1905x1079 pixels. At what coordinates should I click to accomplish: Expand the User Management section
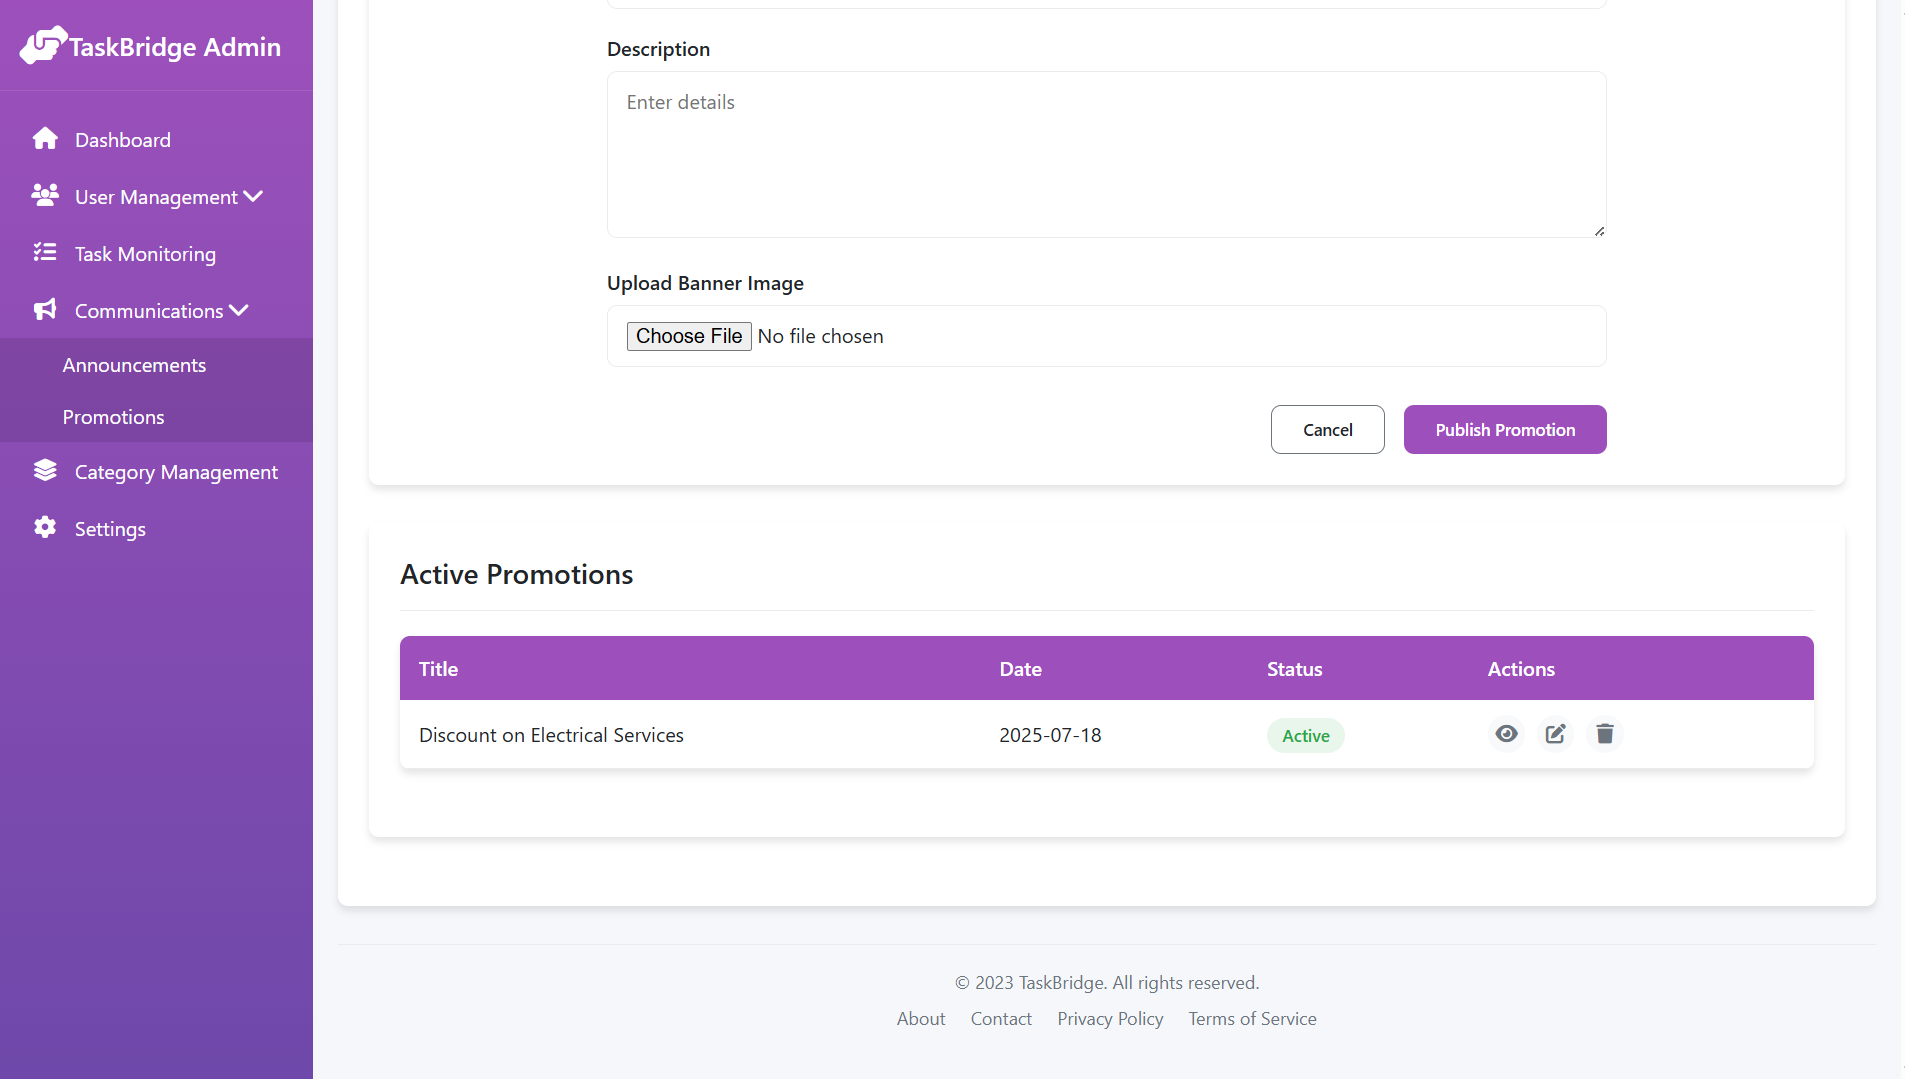[252, 196]
